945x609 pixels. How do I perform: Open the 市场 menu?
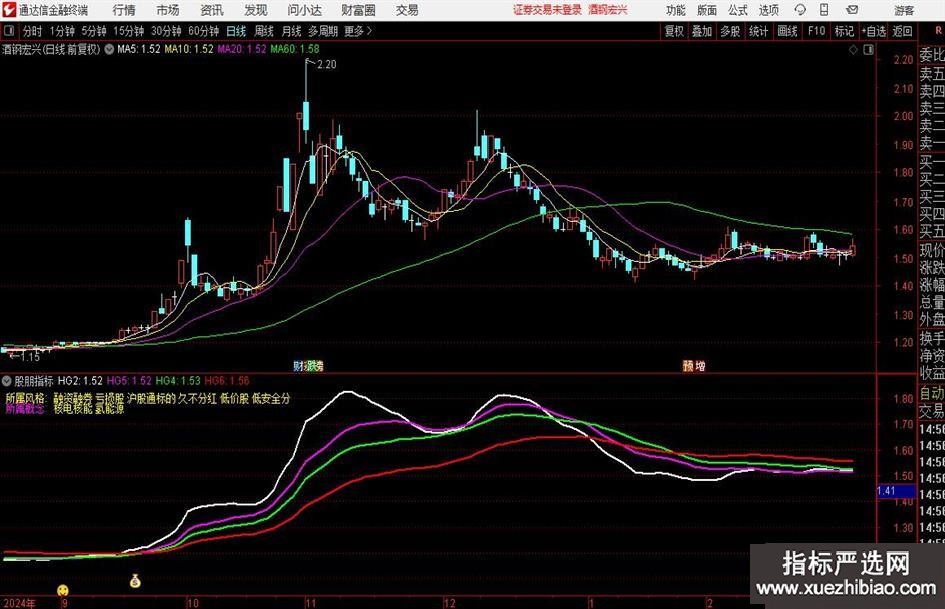[168, 10]
